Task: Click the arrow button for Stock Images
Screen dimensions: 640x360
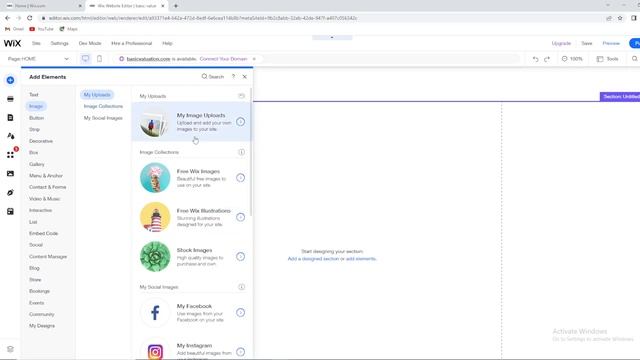Action: (x=240, y=256)
